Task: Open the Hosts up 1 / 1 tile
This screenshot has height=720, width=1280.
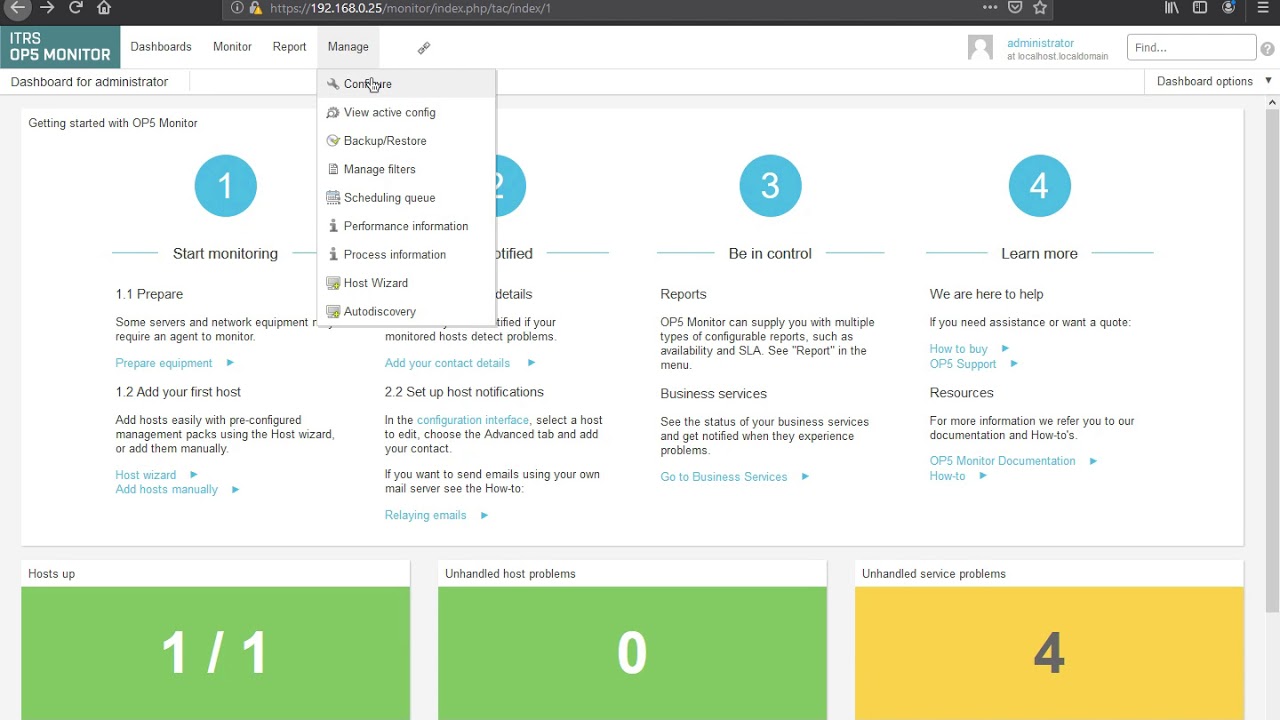Action: coord(215,653)
